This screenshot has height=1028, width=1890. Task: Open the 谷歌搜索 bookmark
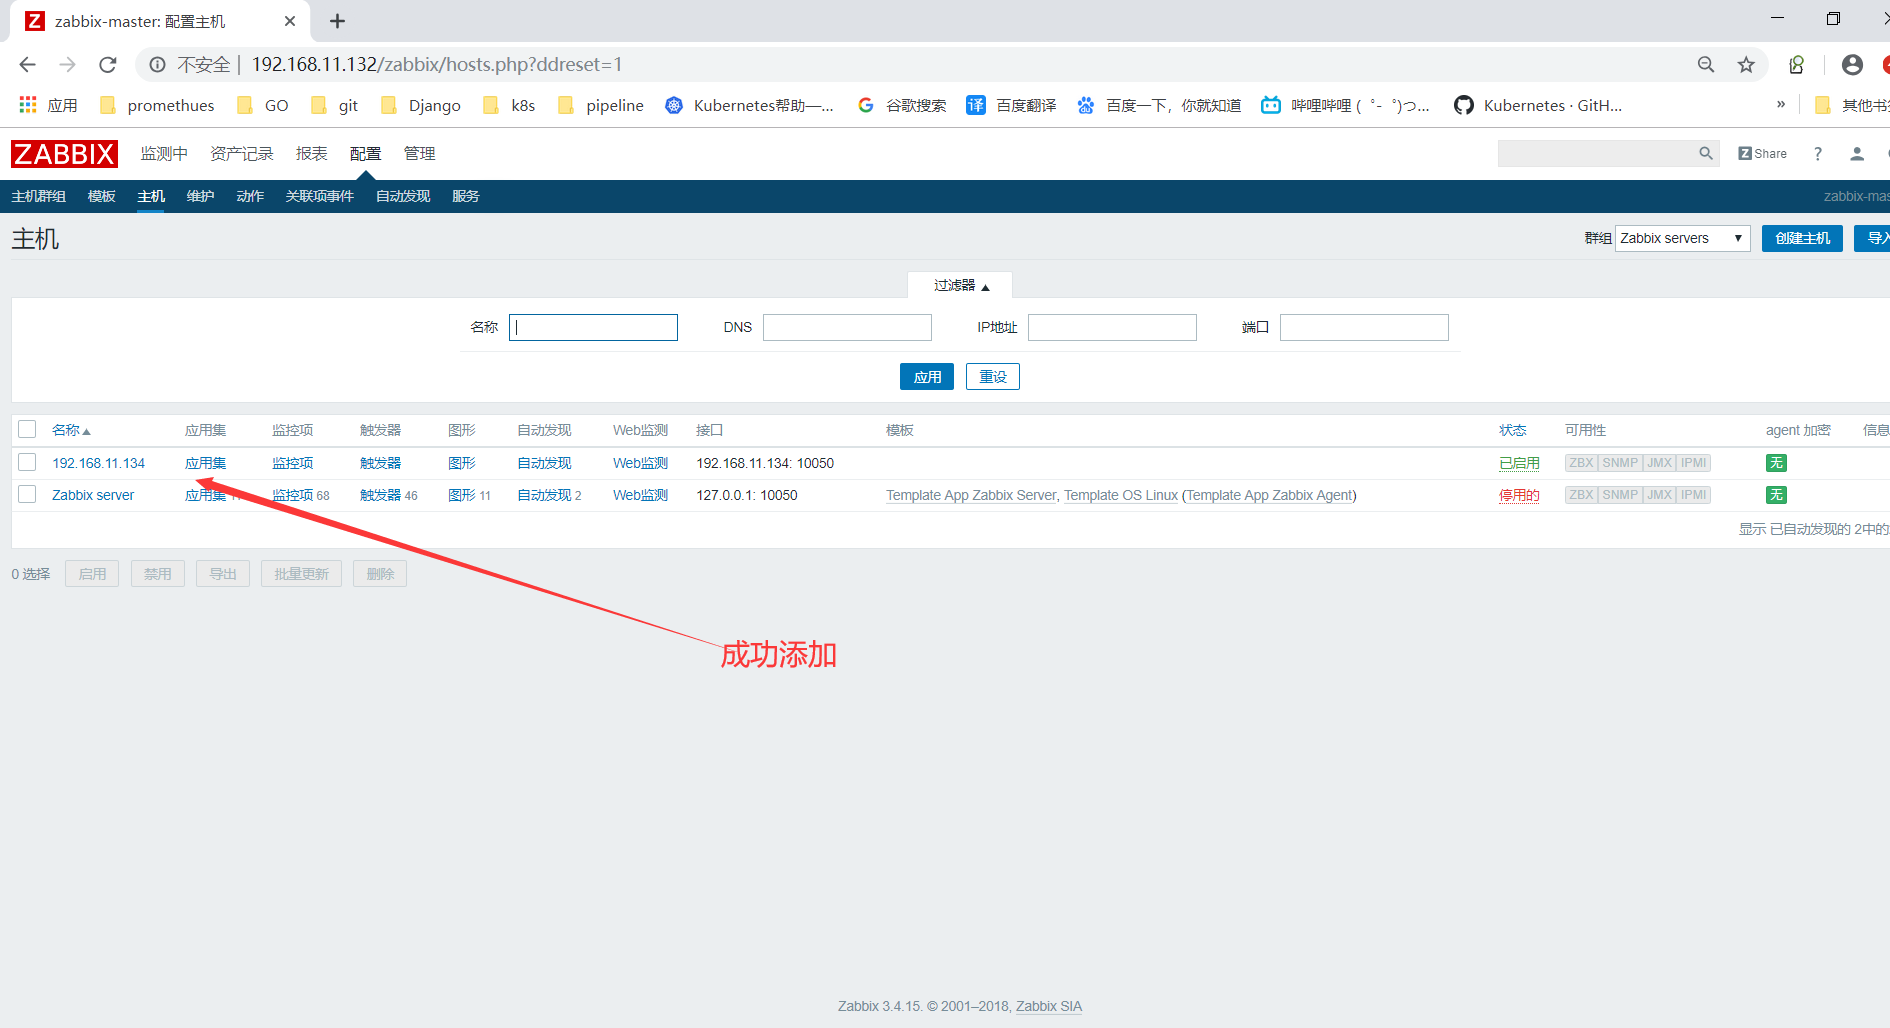[902, 105]
